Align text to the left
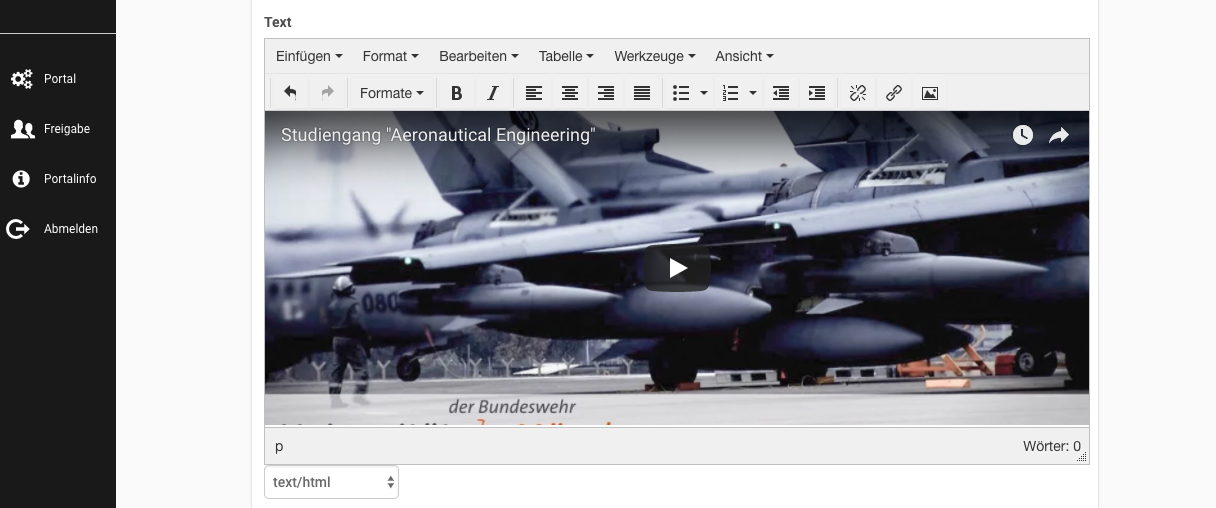 pos(534,93)
